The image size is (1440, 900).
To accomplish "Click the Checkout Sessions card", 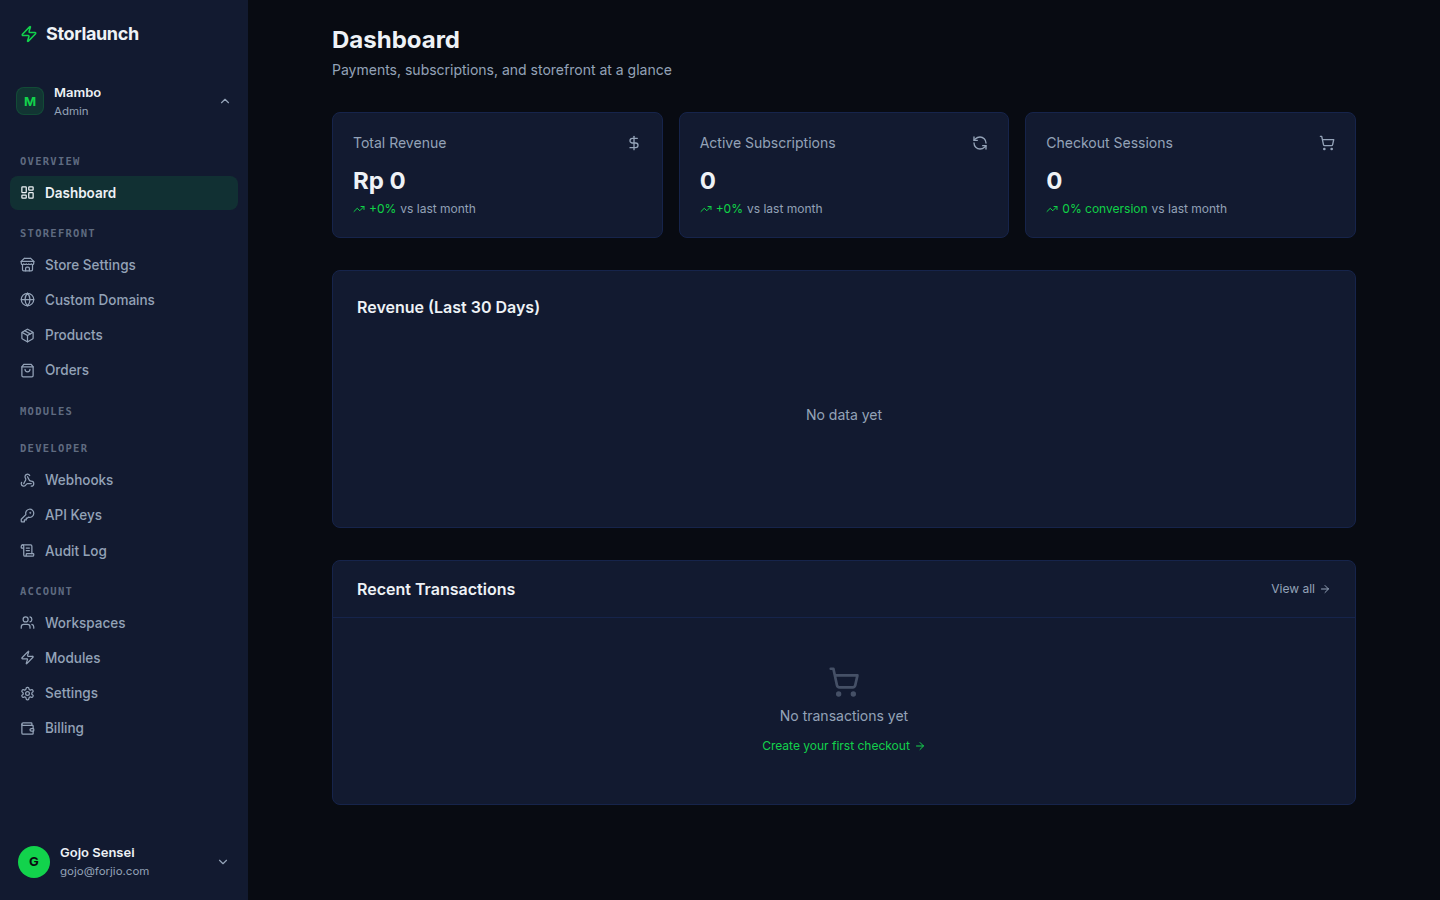I will 1190,175.
